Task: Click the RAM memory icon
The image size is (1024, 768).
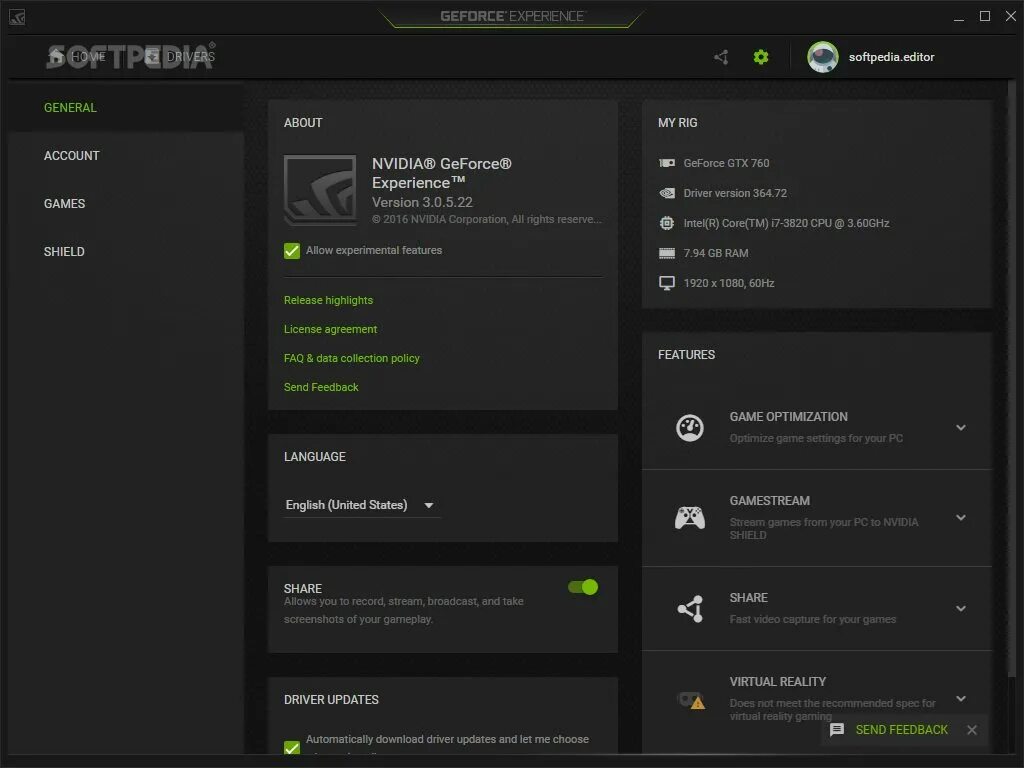Action: point(667,253)
